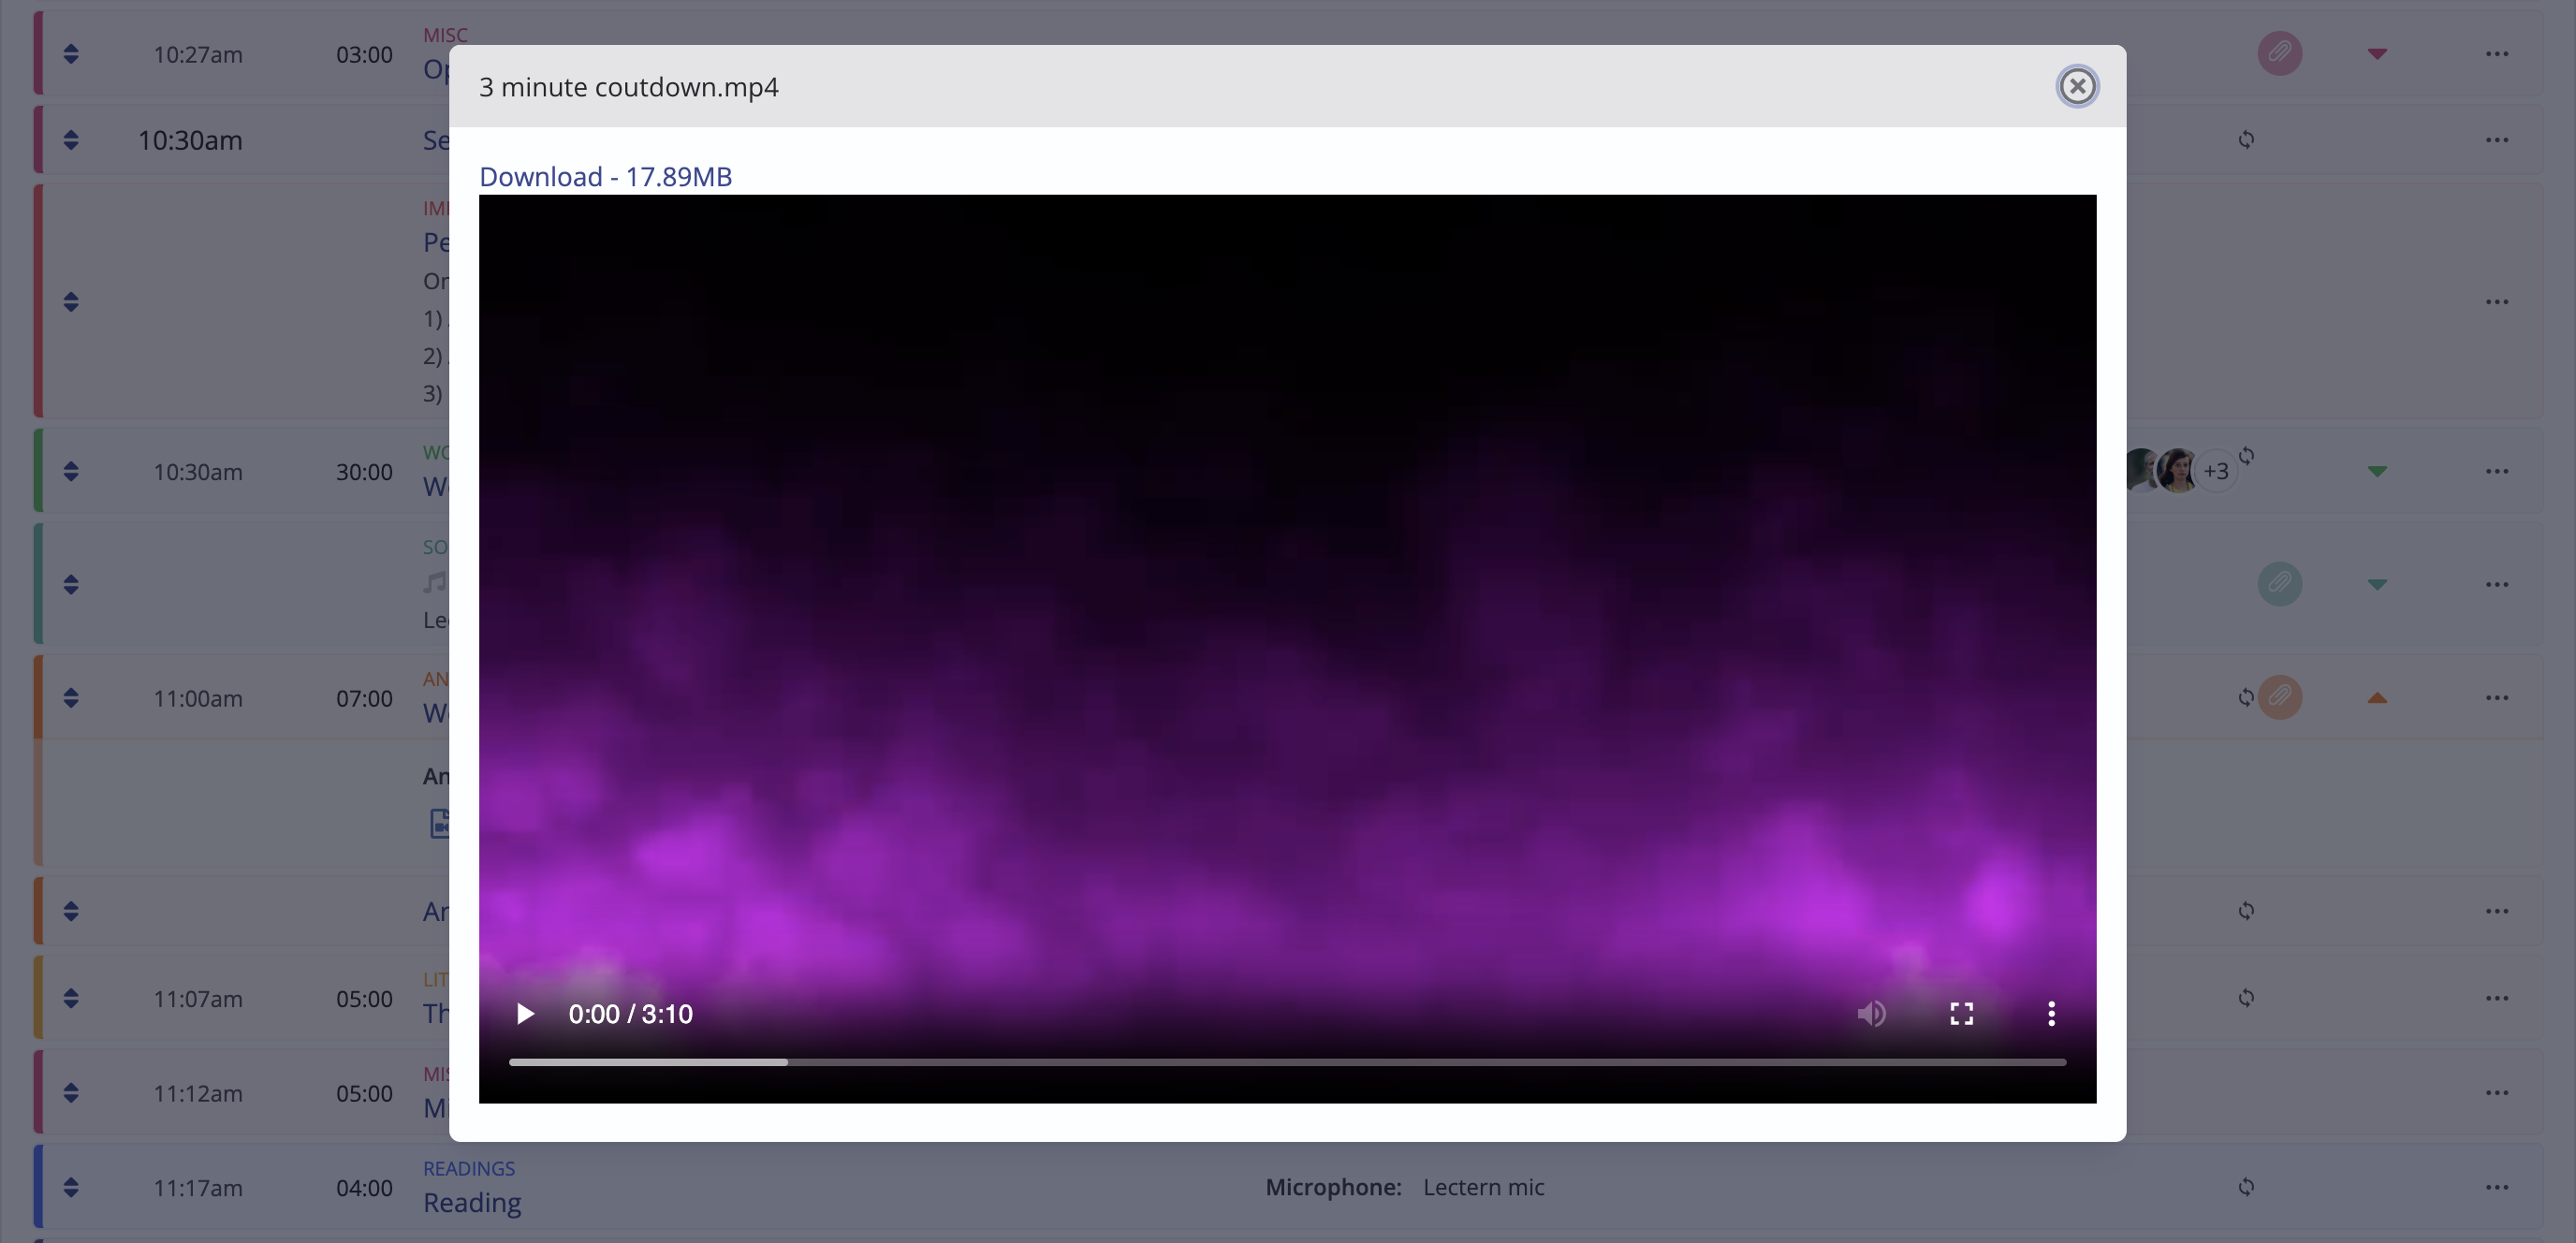Expand the 10:27am item details arrow
2576x1243 pixels.
2377,54
